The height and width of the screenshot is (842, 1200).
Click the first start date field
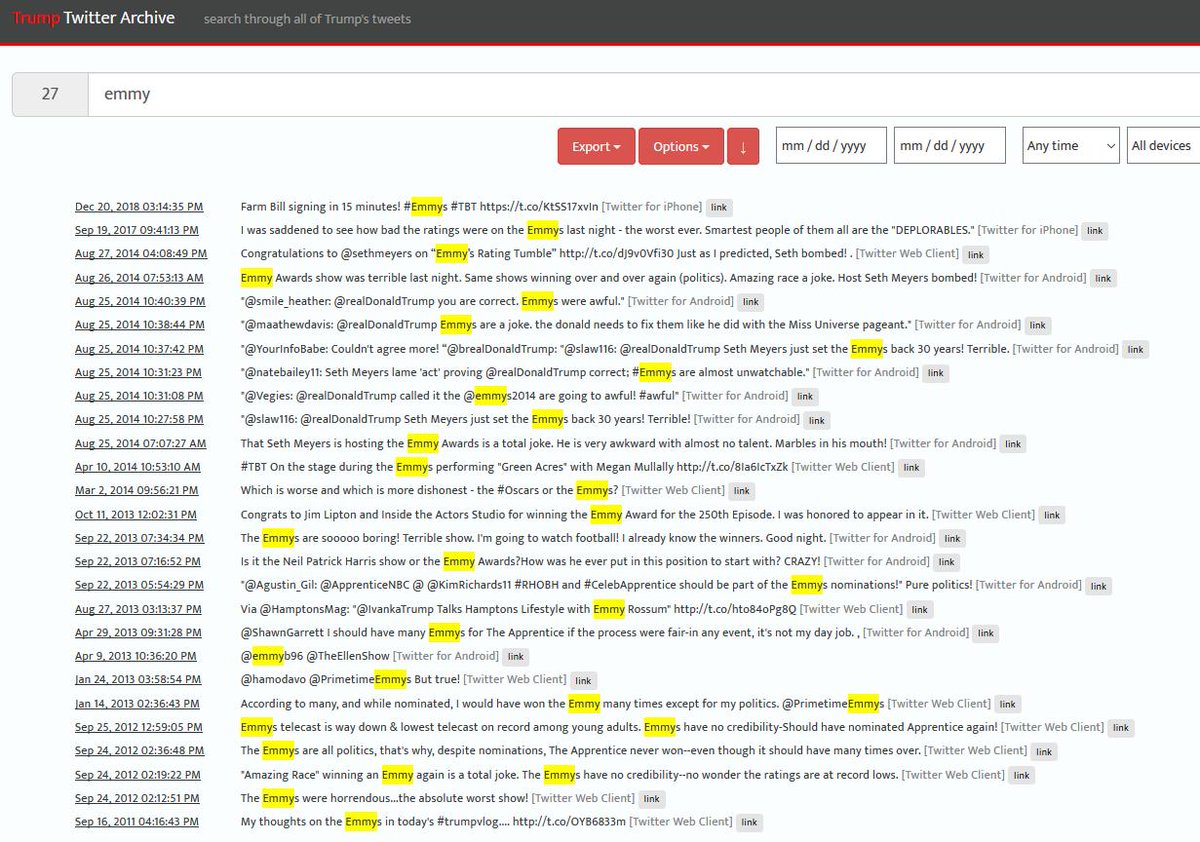tap(832, 146)
